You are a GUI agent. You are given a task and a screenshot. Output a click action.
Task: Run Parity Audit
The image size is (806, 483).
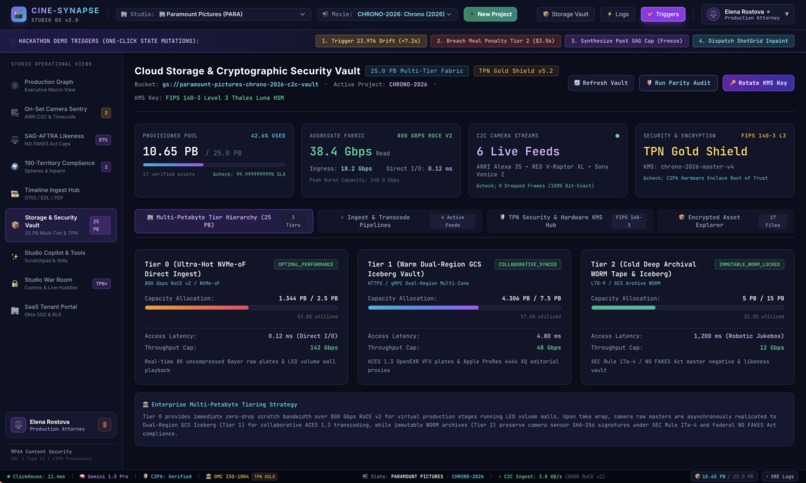[678, 83]
